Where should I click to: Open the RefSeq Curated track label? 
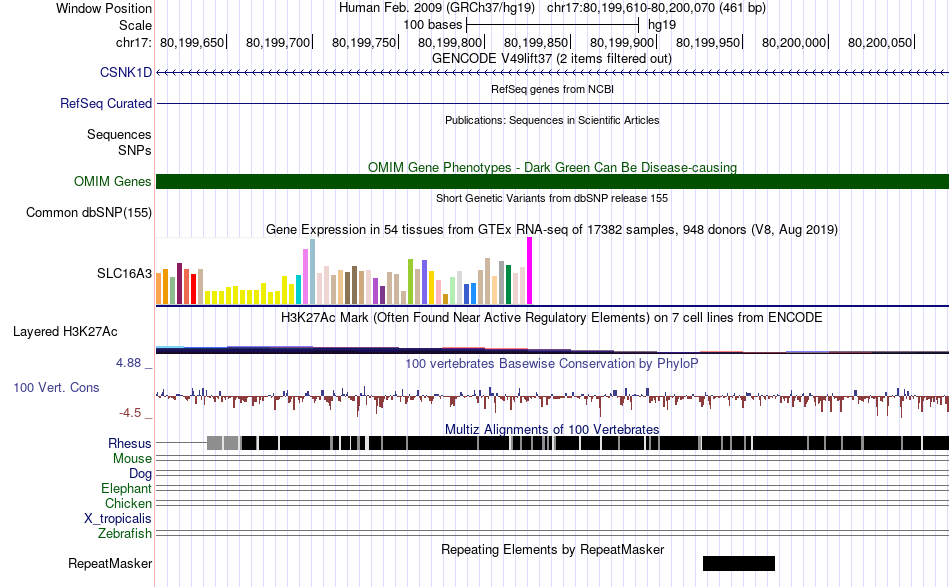pos(106,104)
